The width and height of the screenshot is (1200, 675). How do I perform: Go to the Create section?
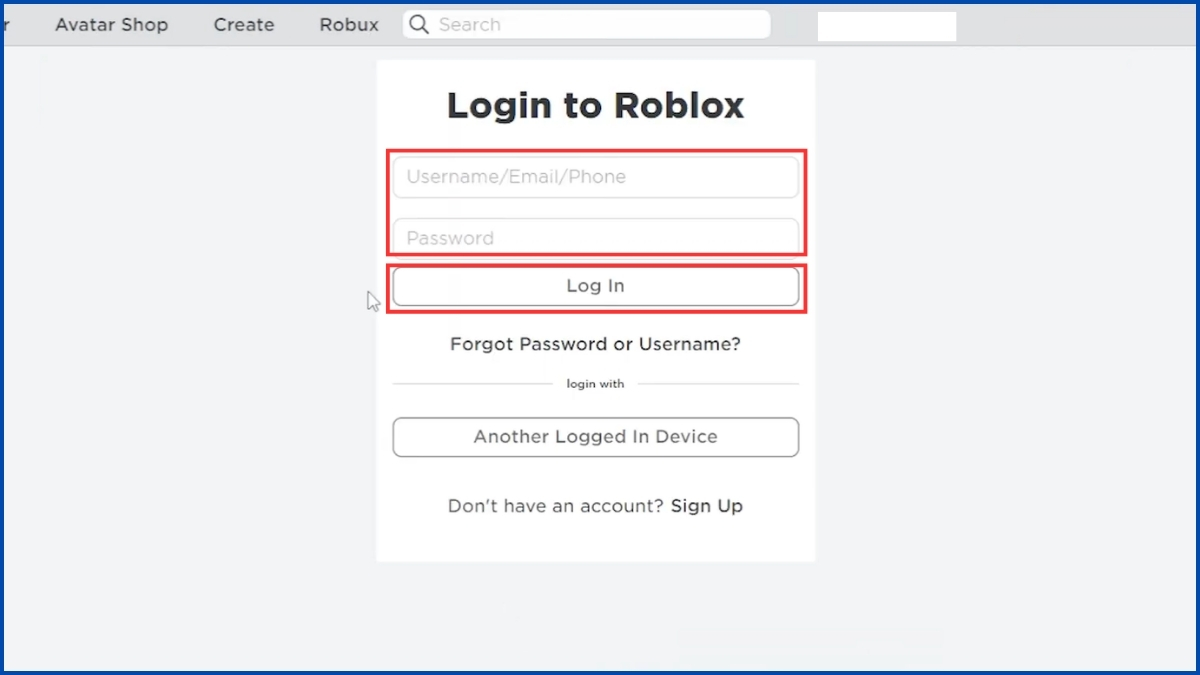[244, 25]
